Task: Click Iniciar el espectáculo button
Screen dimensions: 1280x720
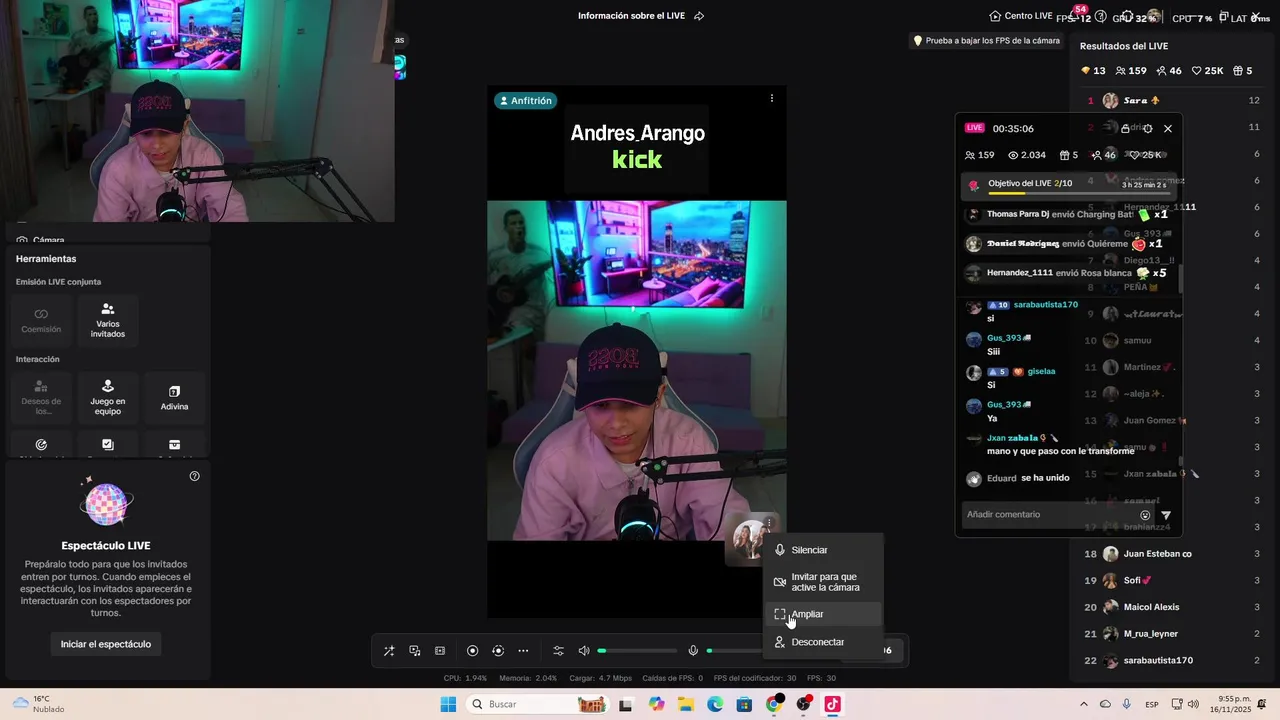Action: coord(106,644)
